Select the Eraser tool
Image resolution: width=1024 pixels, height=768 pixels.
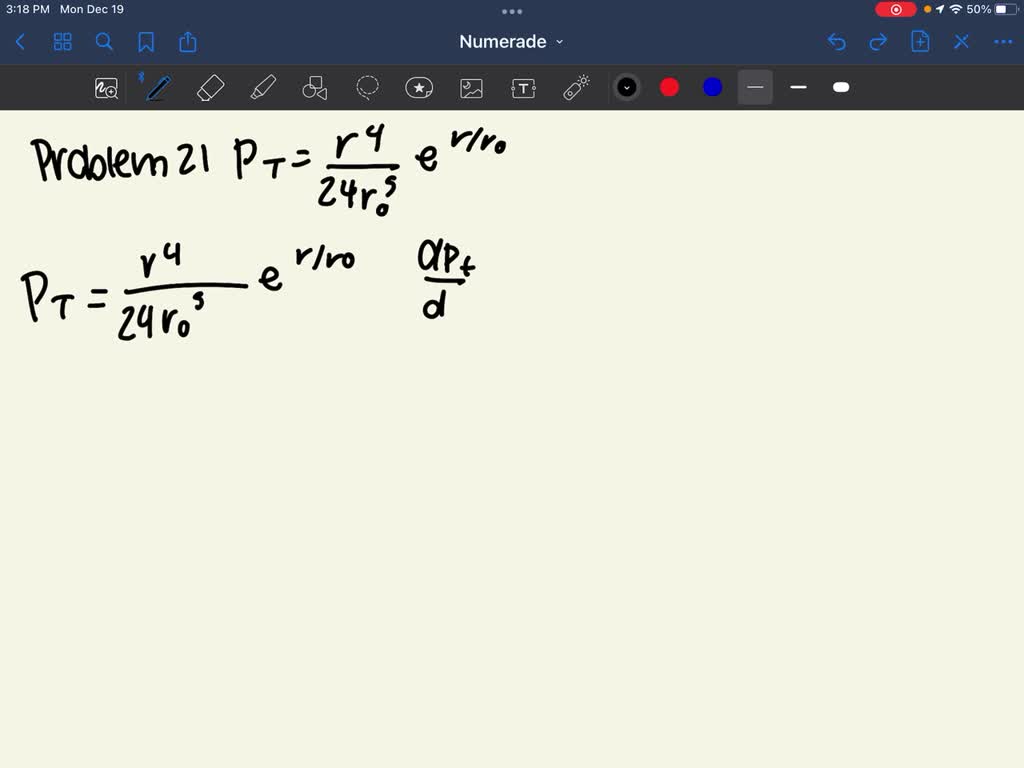(x=211, y=88)
